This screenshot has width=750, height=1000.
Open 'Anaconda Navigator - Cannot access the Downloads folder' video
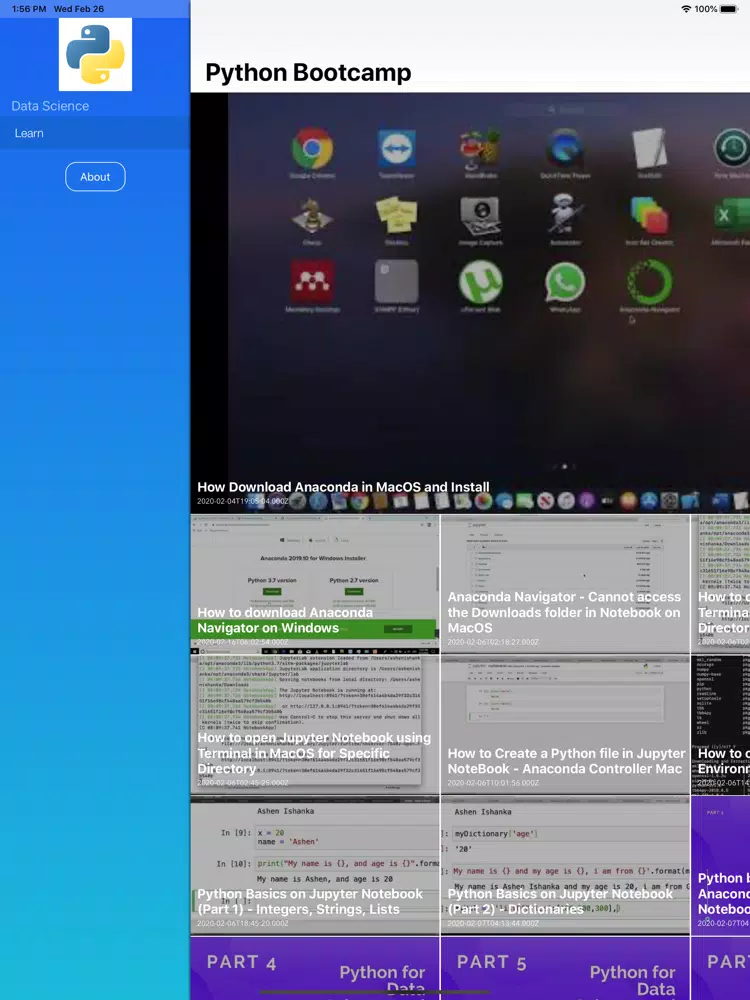[565, 584]
